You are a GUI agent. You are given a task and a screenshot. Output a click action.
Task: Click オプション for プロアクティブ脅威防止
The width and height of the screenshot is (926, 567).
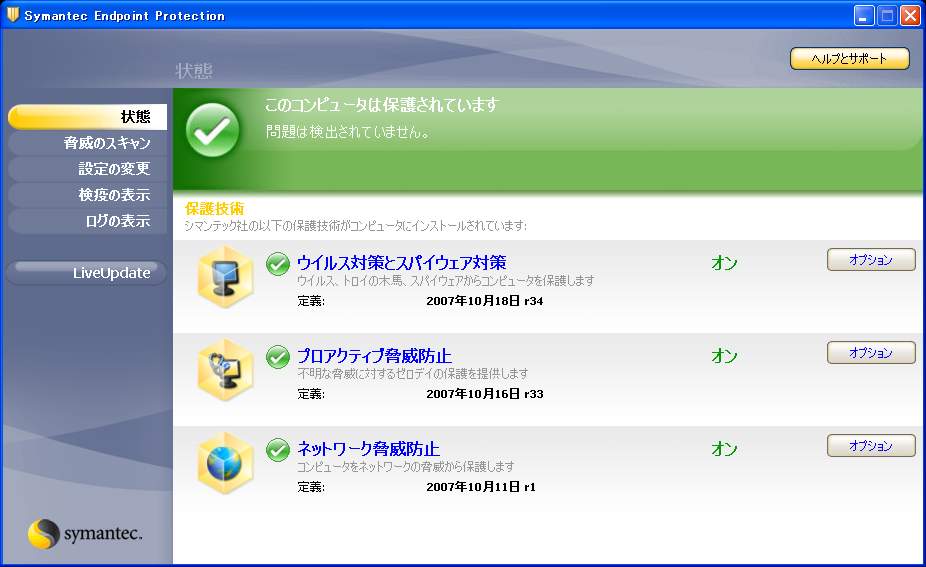[x=871, y=353]
